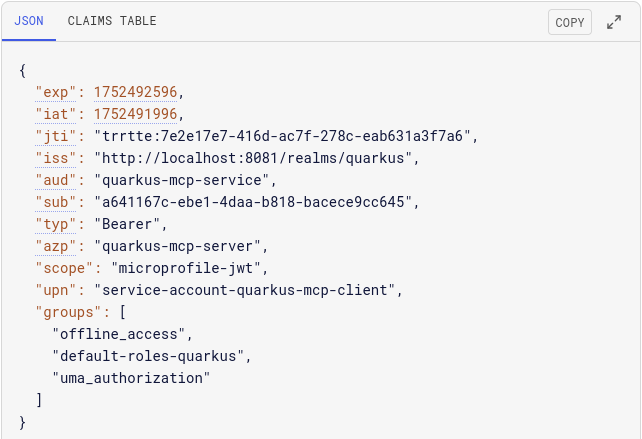Click the "uma_authorization" group entry
Image resolution: width=642 pixels, height=439 pixels.
[131, 378]
